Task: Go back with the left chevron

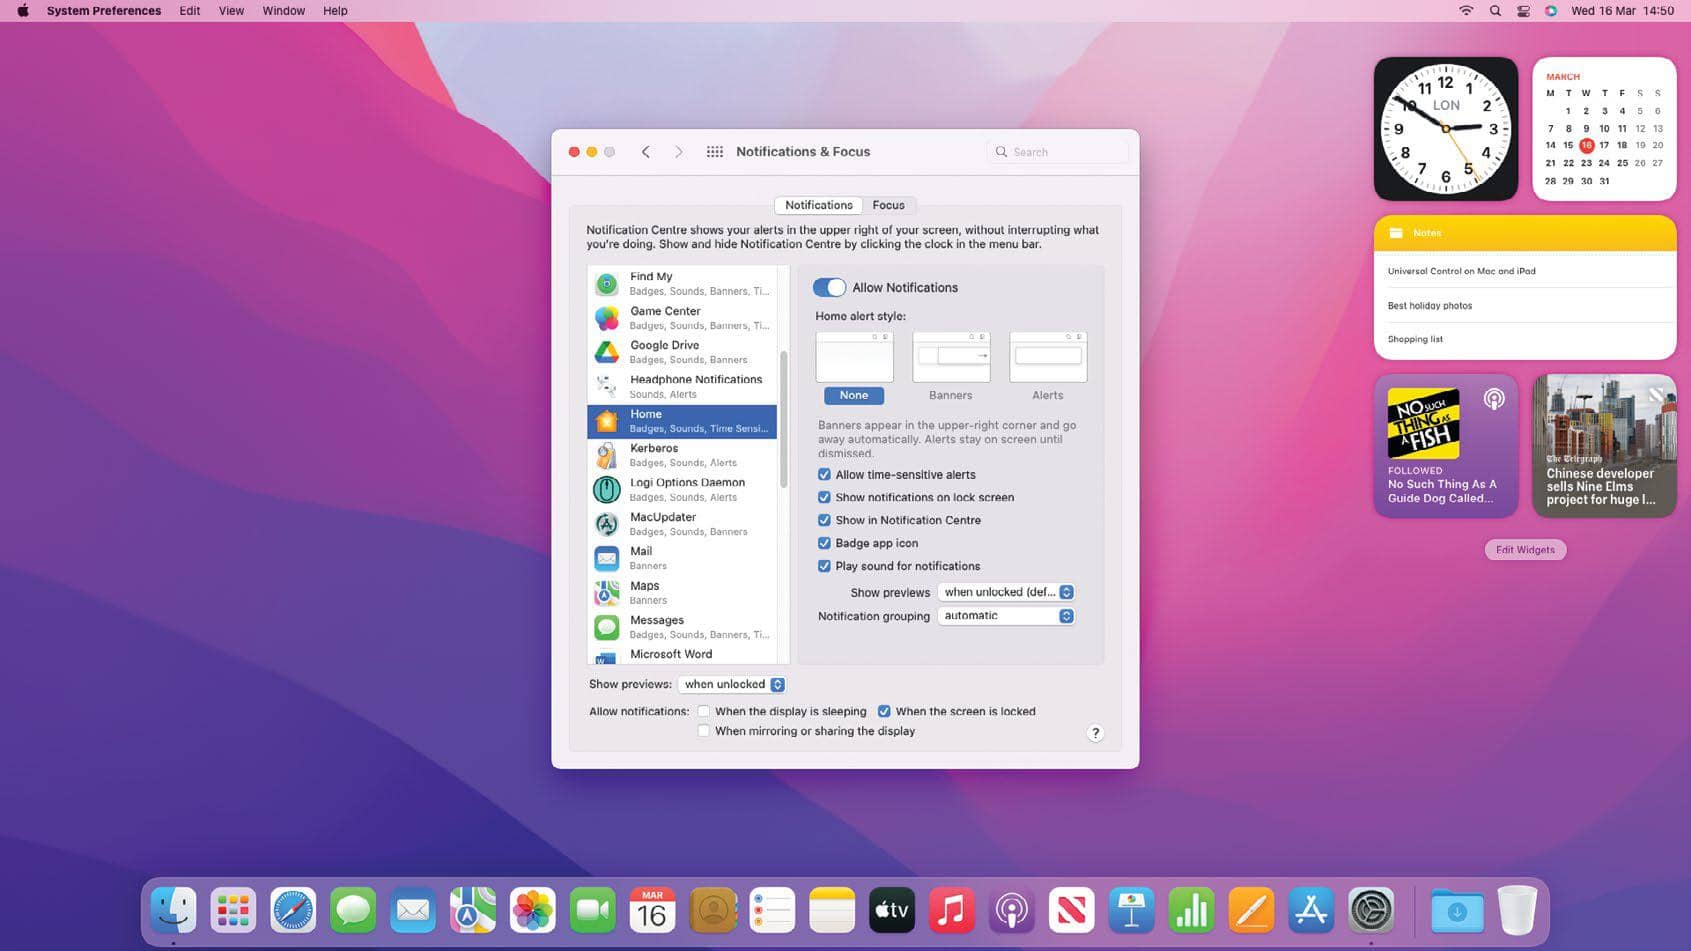Action: (646, 152)
